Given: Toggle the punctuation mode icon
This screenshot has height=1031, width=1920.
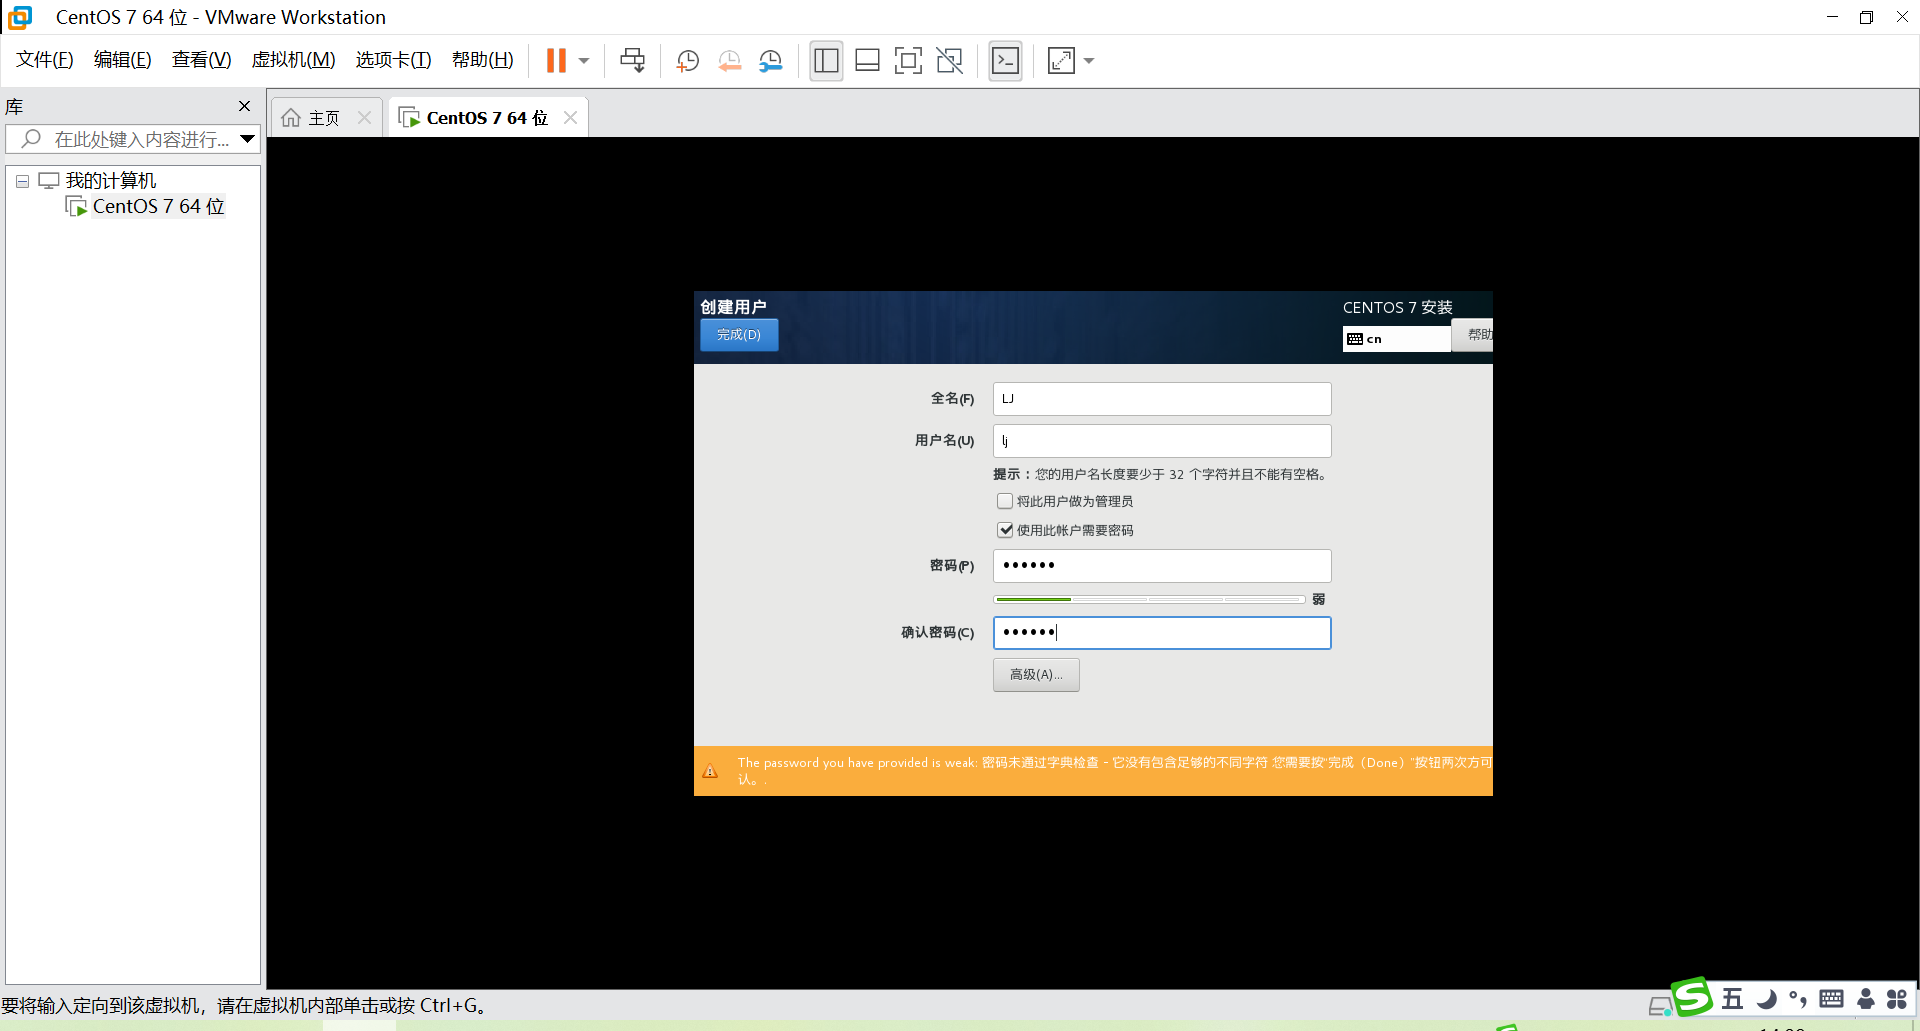Looking at the screenshot, I should [x=1798, y=998].
